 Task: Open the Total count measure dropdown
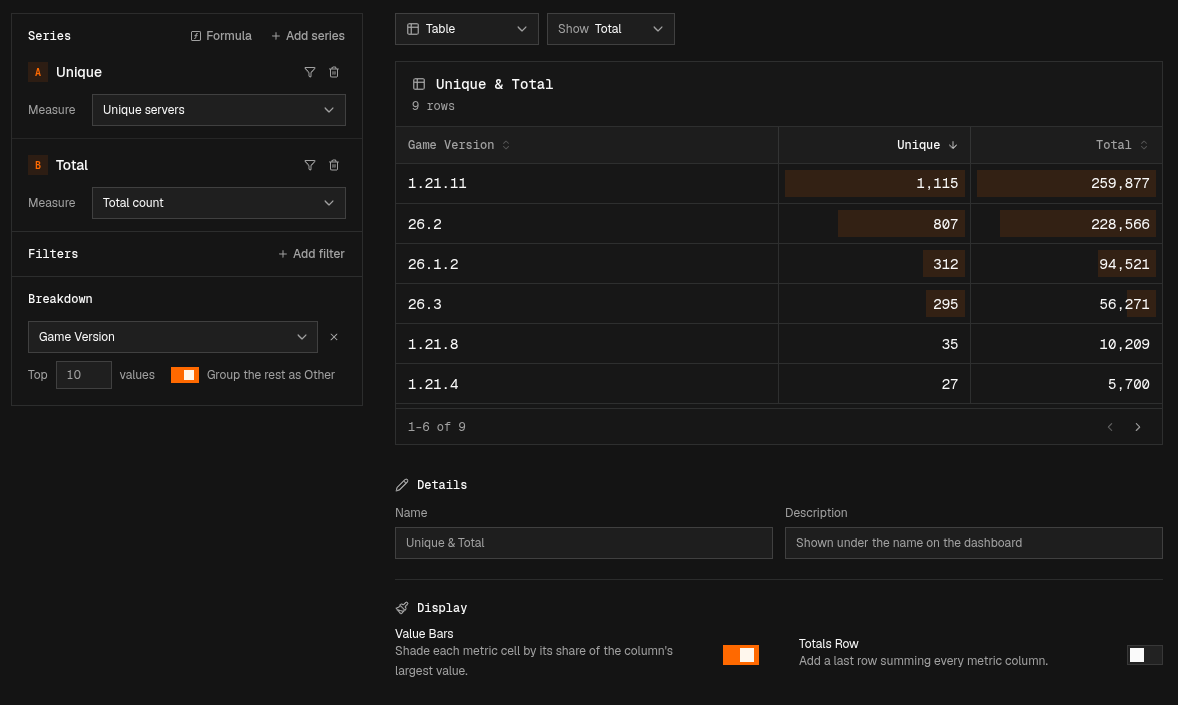pos(219,203)
